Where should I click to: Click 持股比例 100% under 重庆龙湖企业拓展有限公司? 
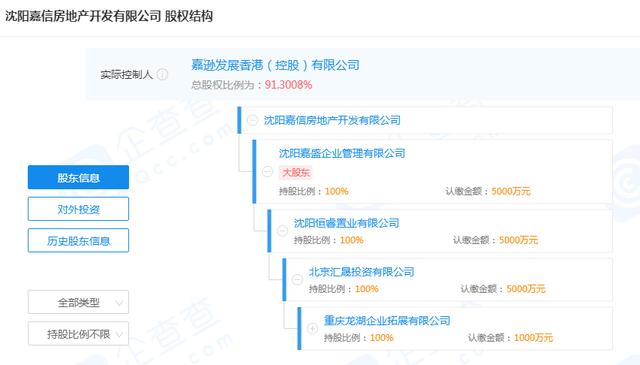[x=382, y=338]
